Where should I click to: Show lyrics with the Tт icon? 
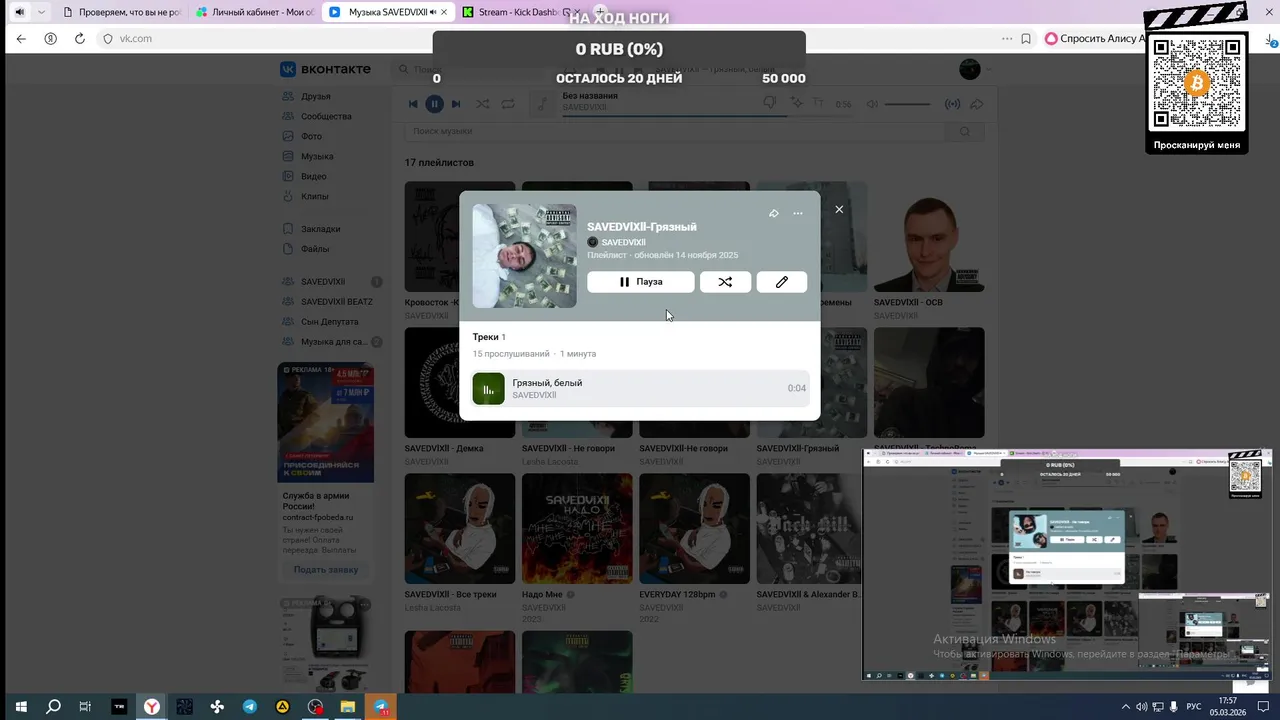coord(818,103)
